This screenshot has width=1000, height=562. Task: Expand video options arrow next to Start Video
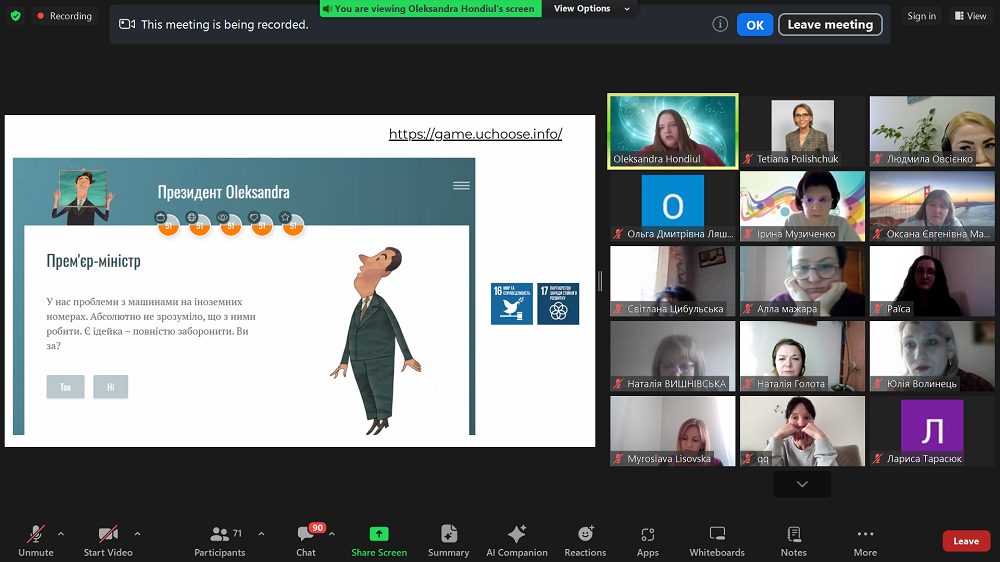137,533
